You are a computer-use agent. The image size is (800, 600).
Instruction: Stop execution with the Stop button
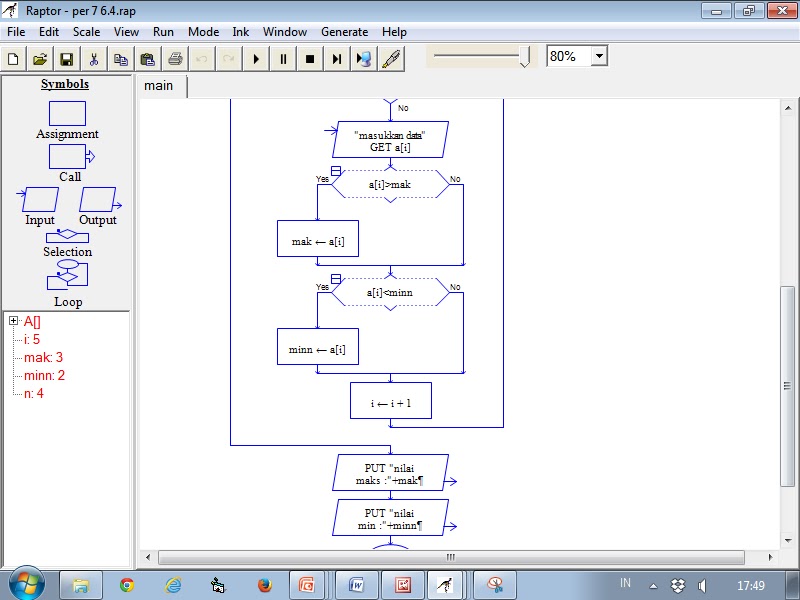point(310,59)
